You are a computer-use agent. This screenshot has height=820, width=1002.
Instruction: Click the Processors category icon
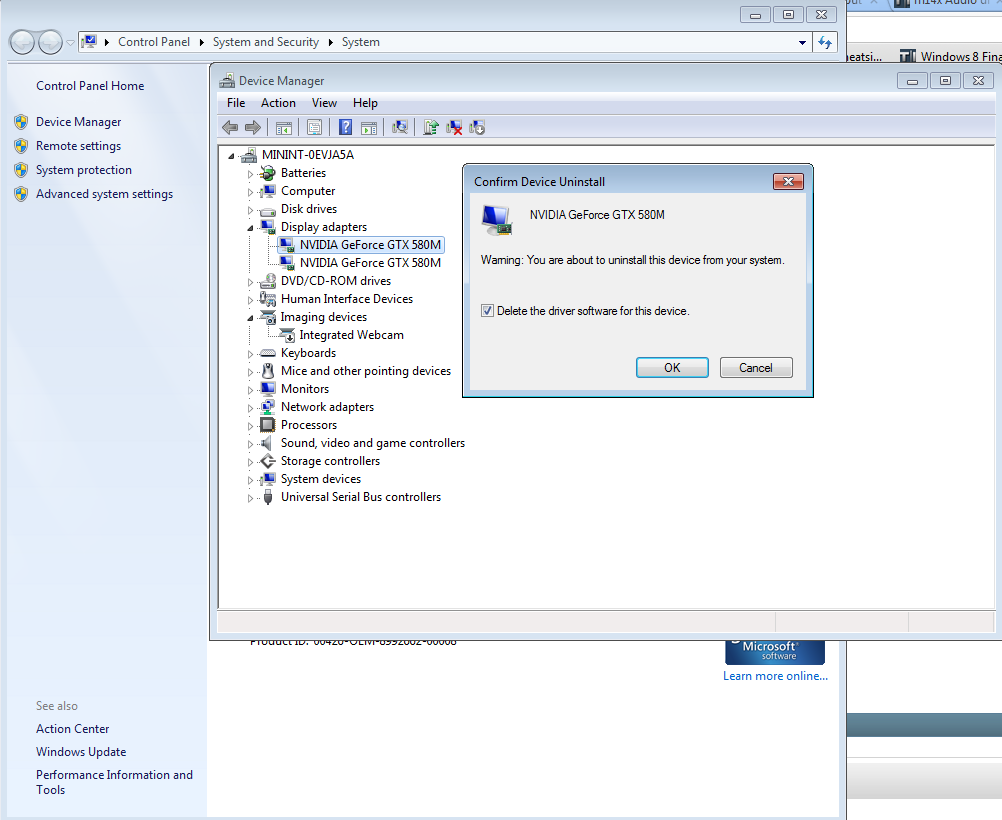268,425
